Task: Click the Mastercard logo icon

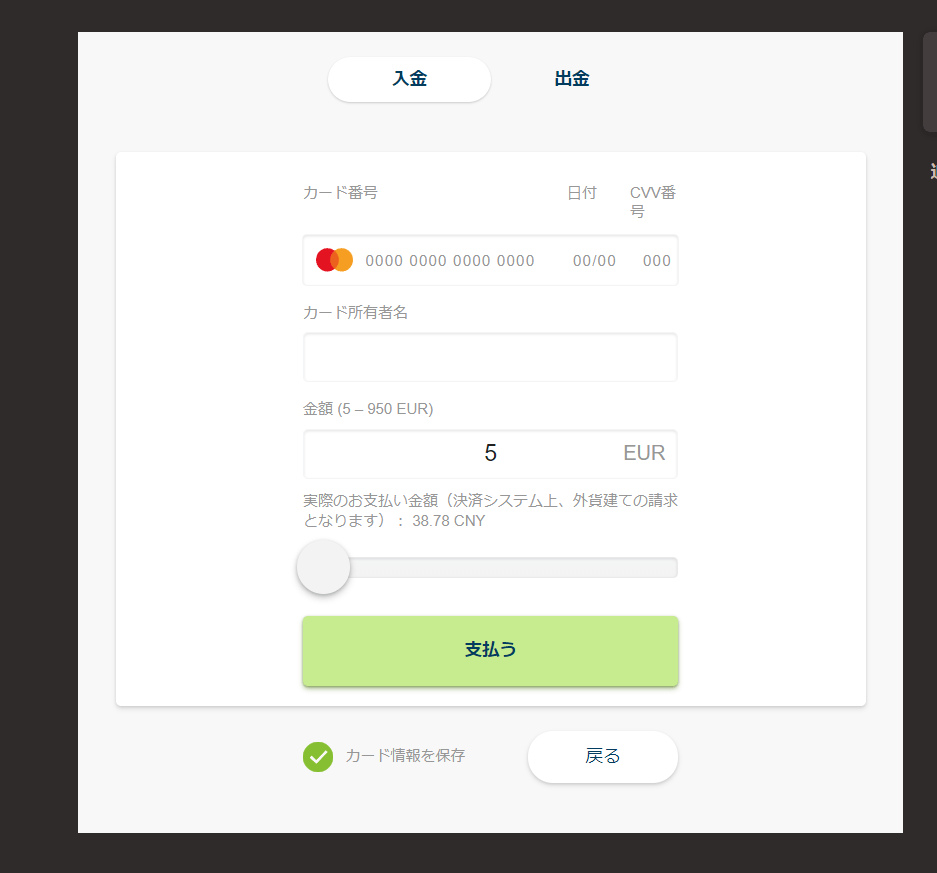Action: click(334, 260)
